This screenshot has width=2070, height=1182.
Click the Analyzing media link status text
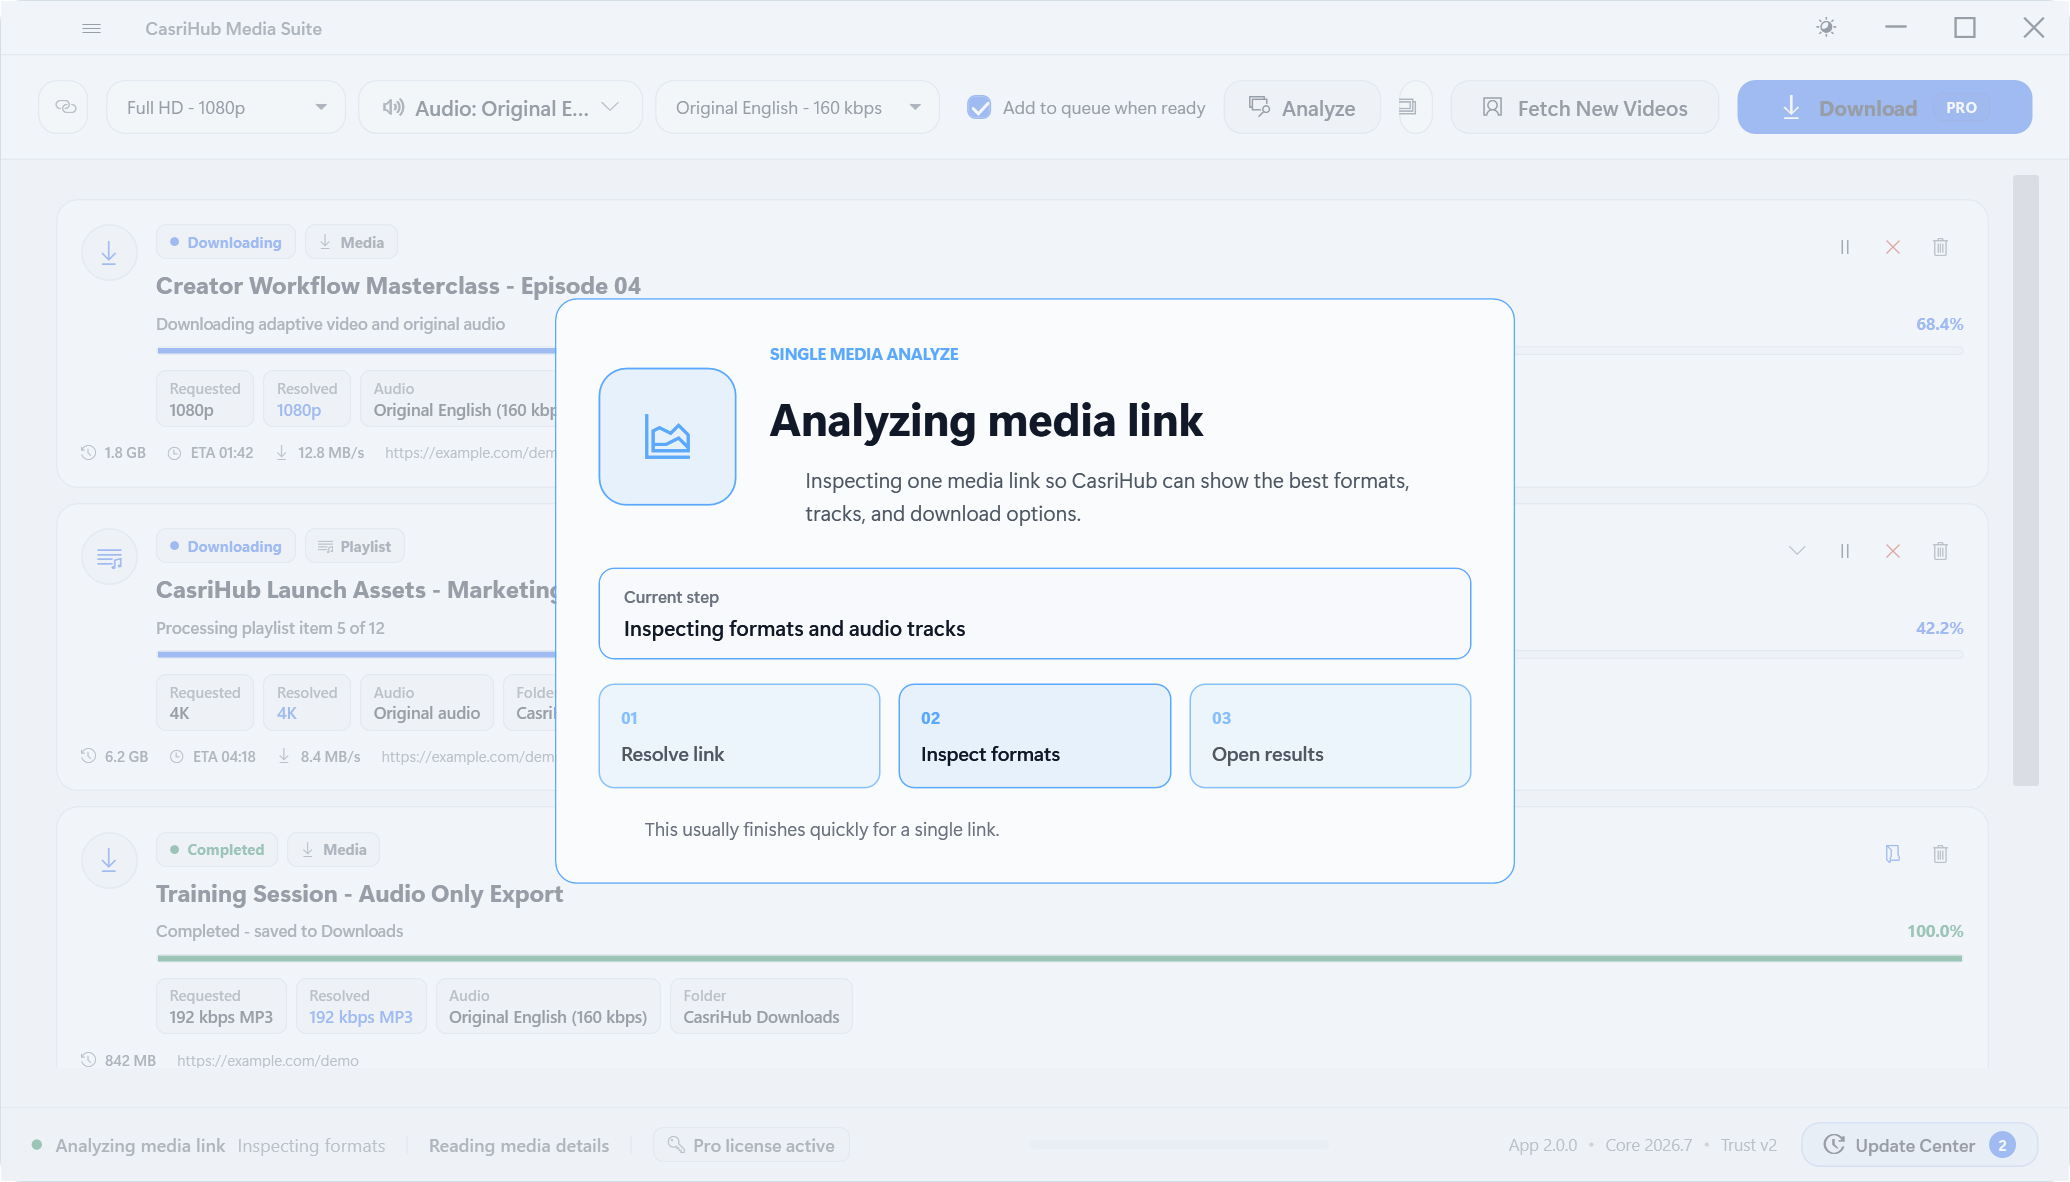point(140,1145)
